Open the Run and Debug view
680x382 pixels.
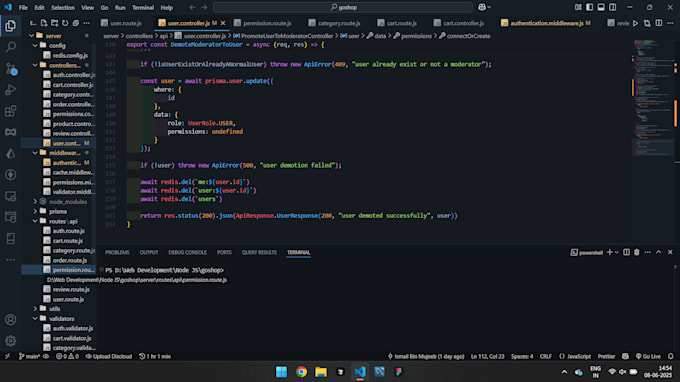coord(10,90)
